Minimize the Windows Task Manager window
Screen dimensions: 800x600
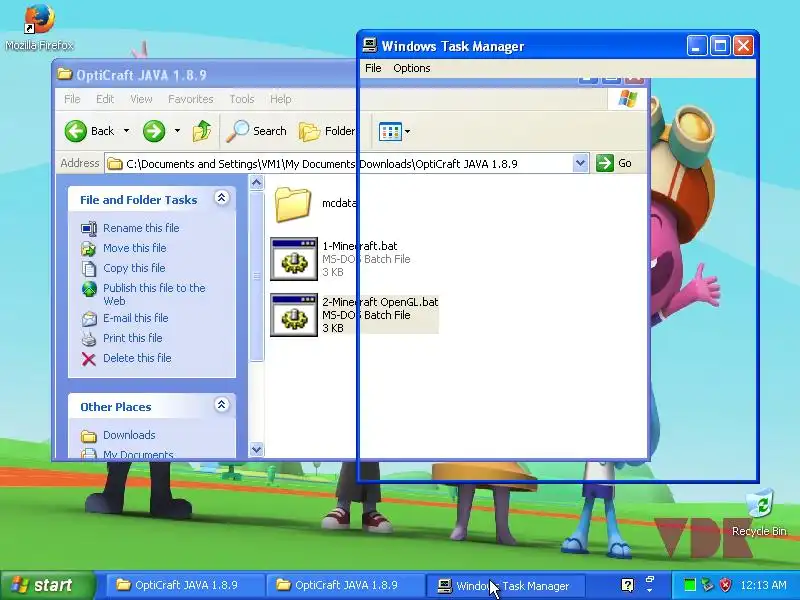pyautogui.click(x=697, y=46)
